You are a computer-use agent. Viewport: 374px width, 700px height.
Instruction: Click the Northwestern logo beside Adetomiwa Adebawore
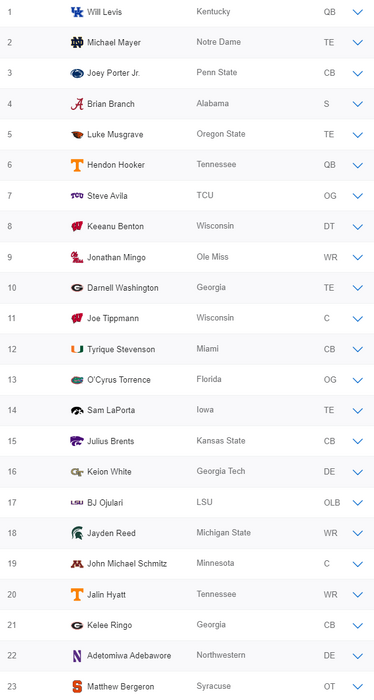[77, 656]
